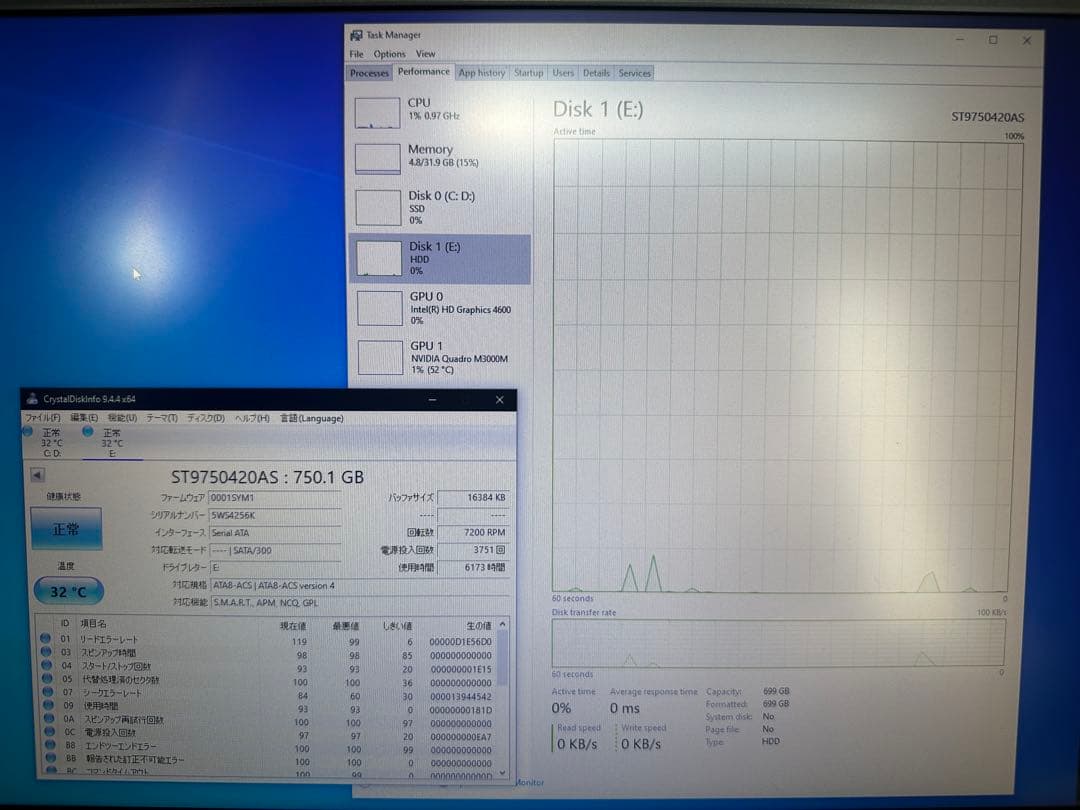Click the 正常 health status badge
1080x810 pixels.
(x=66, y=528)
